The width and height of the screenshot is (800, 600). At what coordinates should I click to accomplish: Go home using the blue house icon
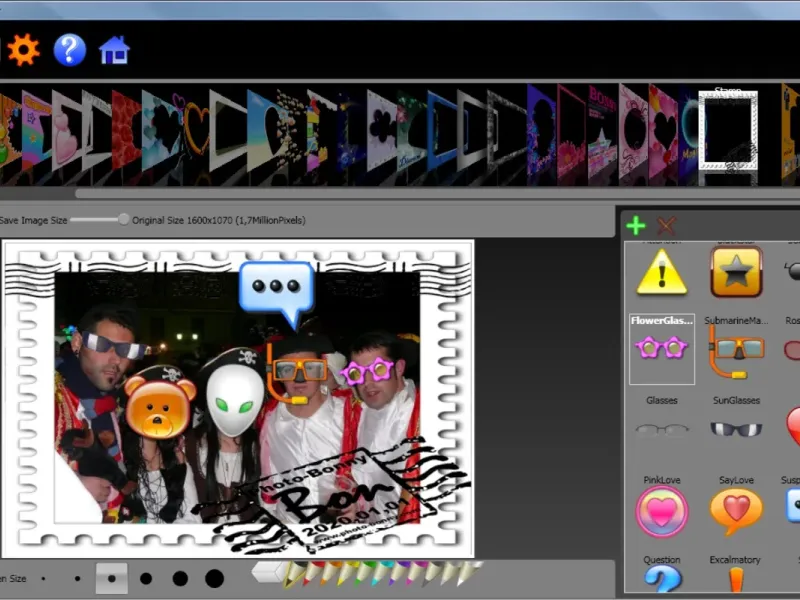pyautogui.click(x=114, y=50)
